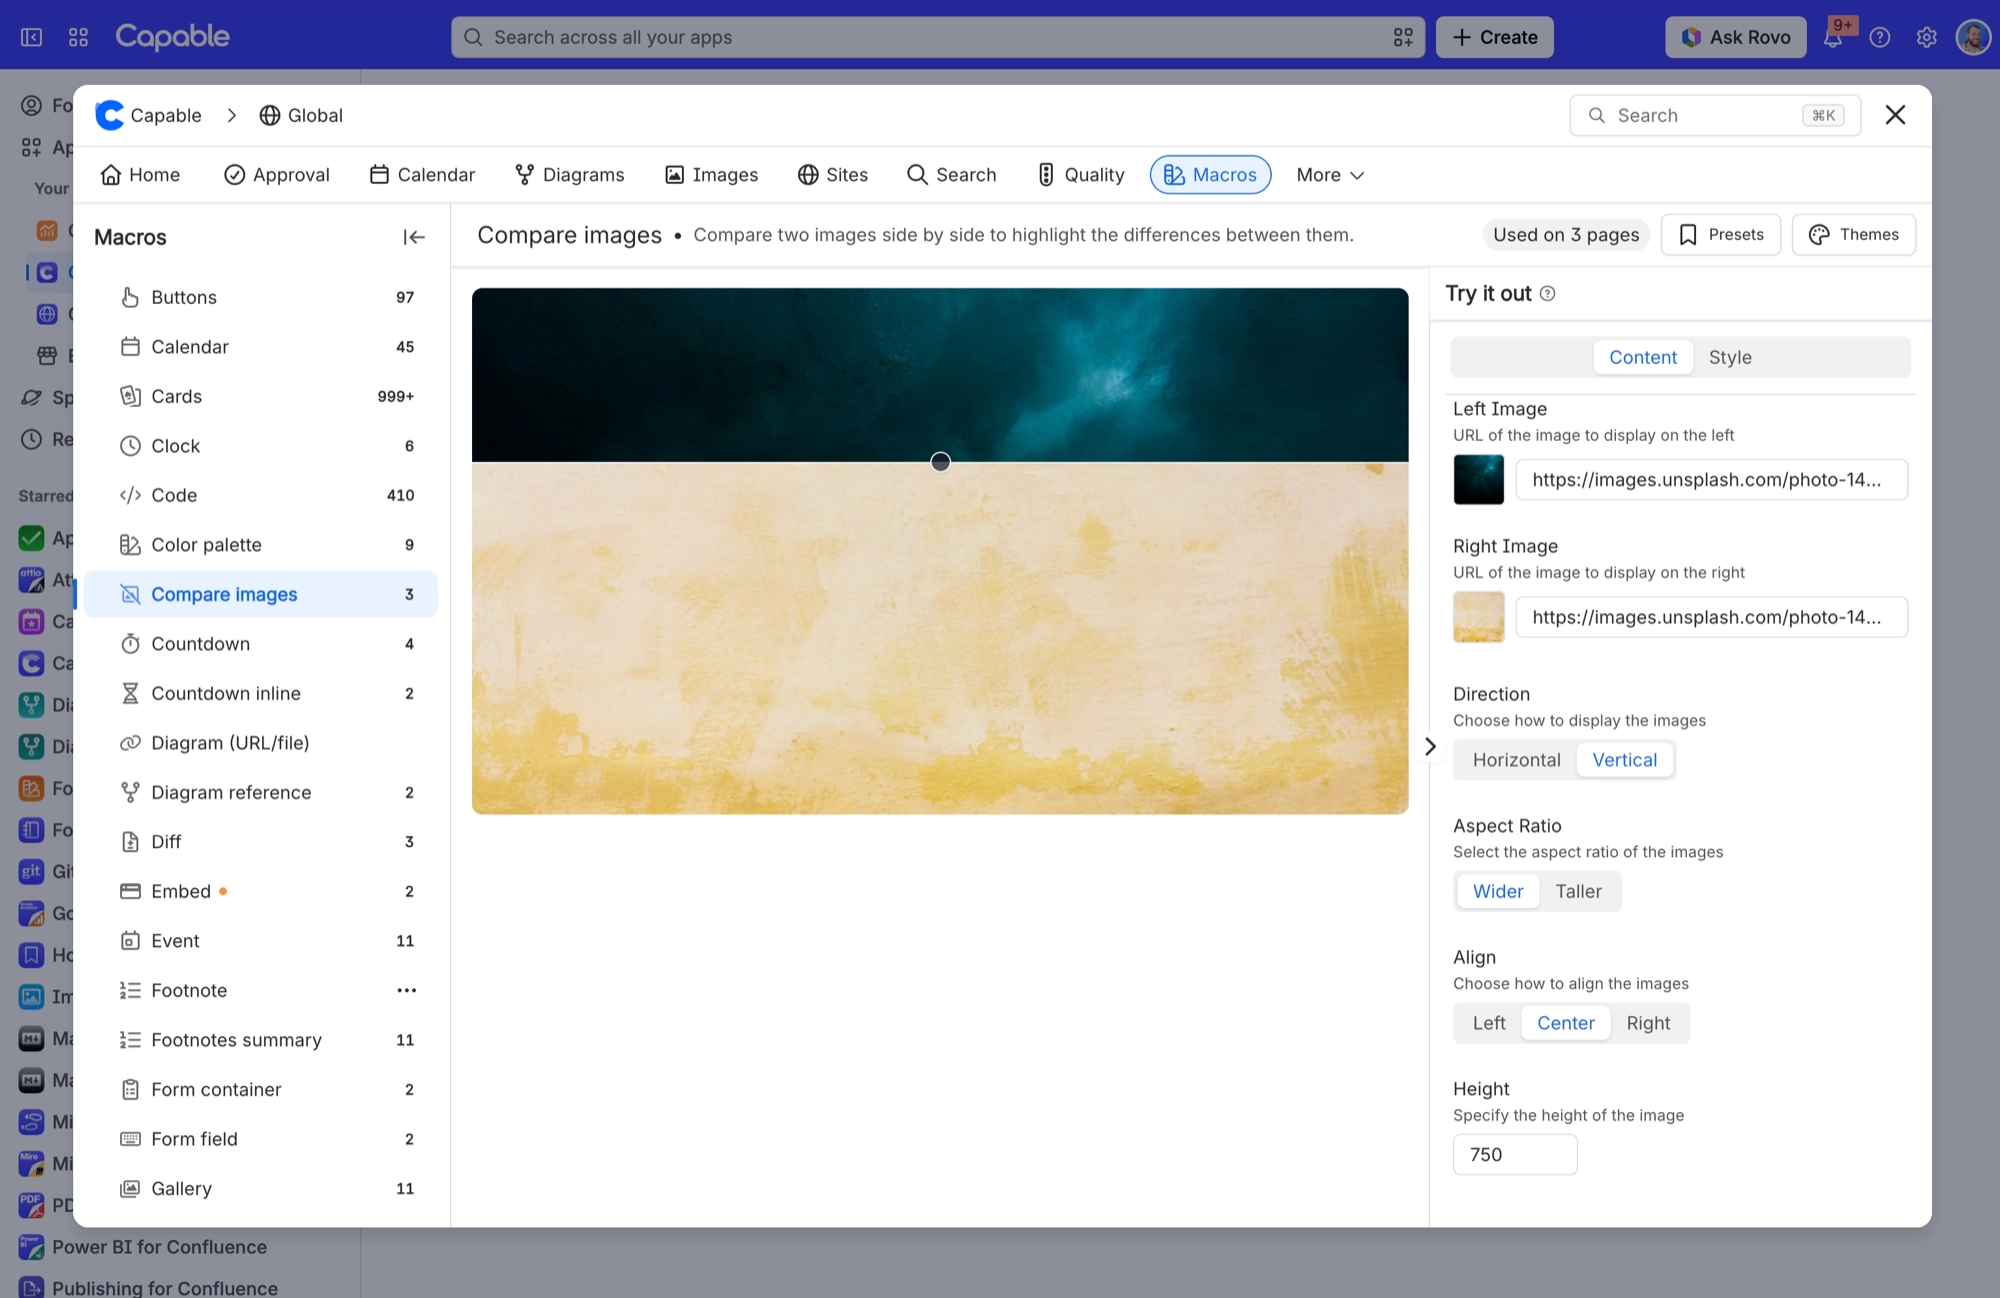Click the Right Image thumbnail swatch
The image size is (2000, 1298).
click(x=1479, y=617)
